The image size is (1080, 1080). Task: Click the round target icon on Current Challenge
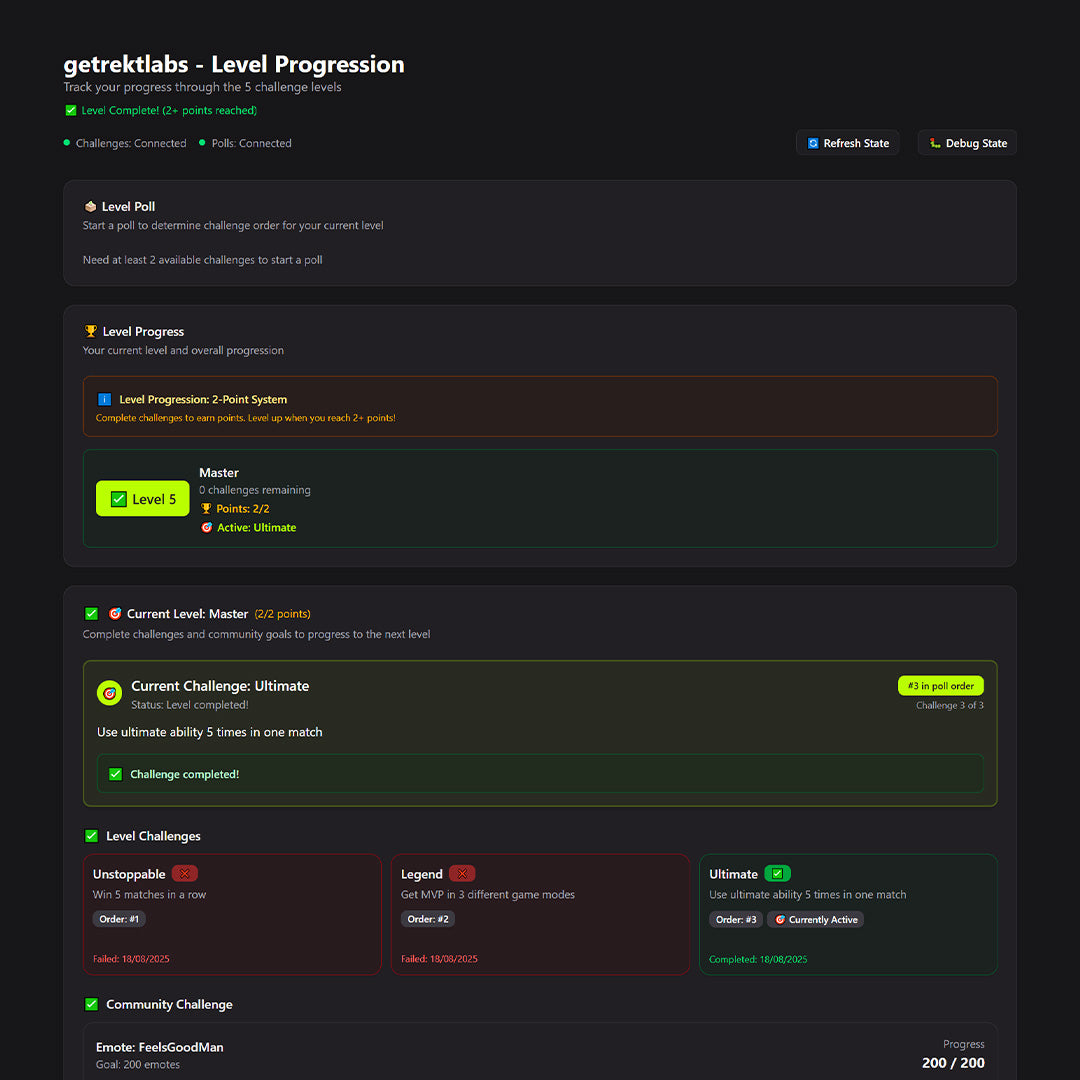coord(110,692)
